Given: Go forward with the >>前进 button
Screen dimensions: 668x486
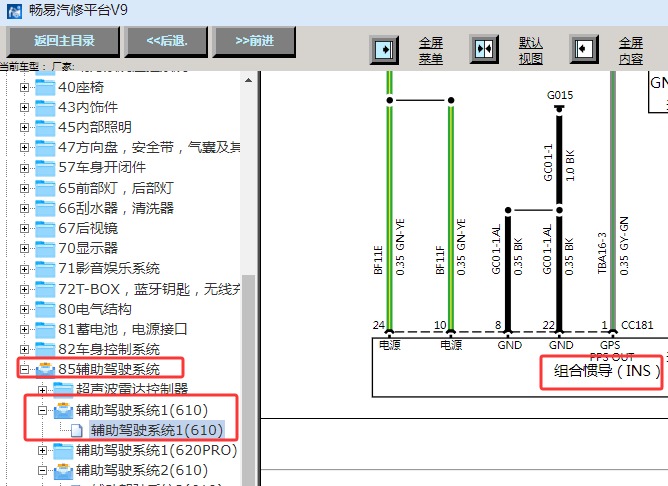Looking at the screenshot, I should pyautogui.click(x=254, y=41).
